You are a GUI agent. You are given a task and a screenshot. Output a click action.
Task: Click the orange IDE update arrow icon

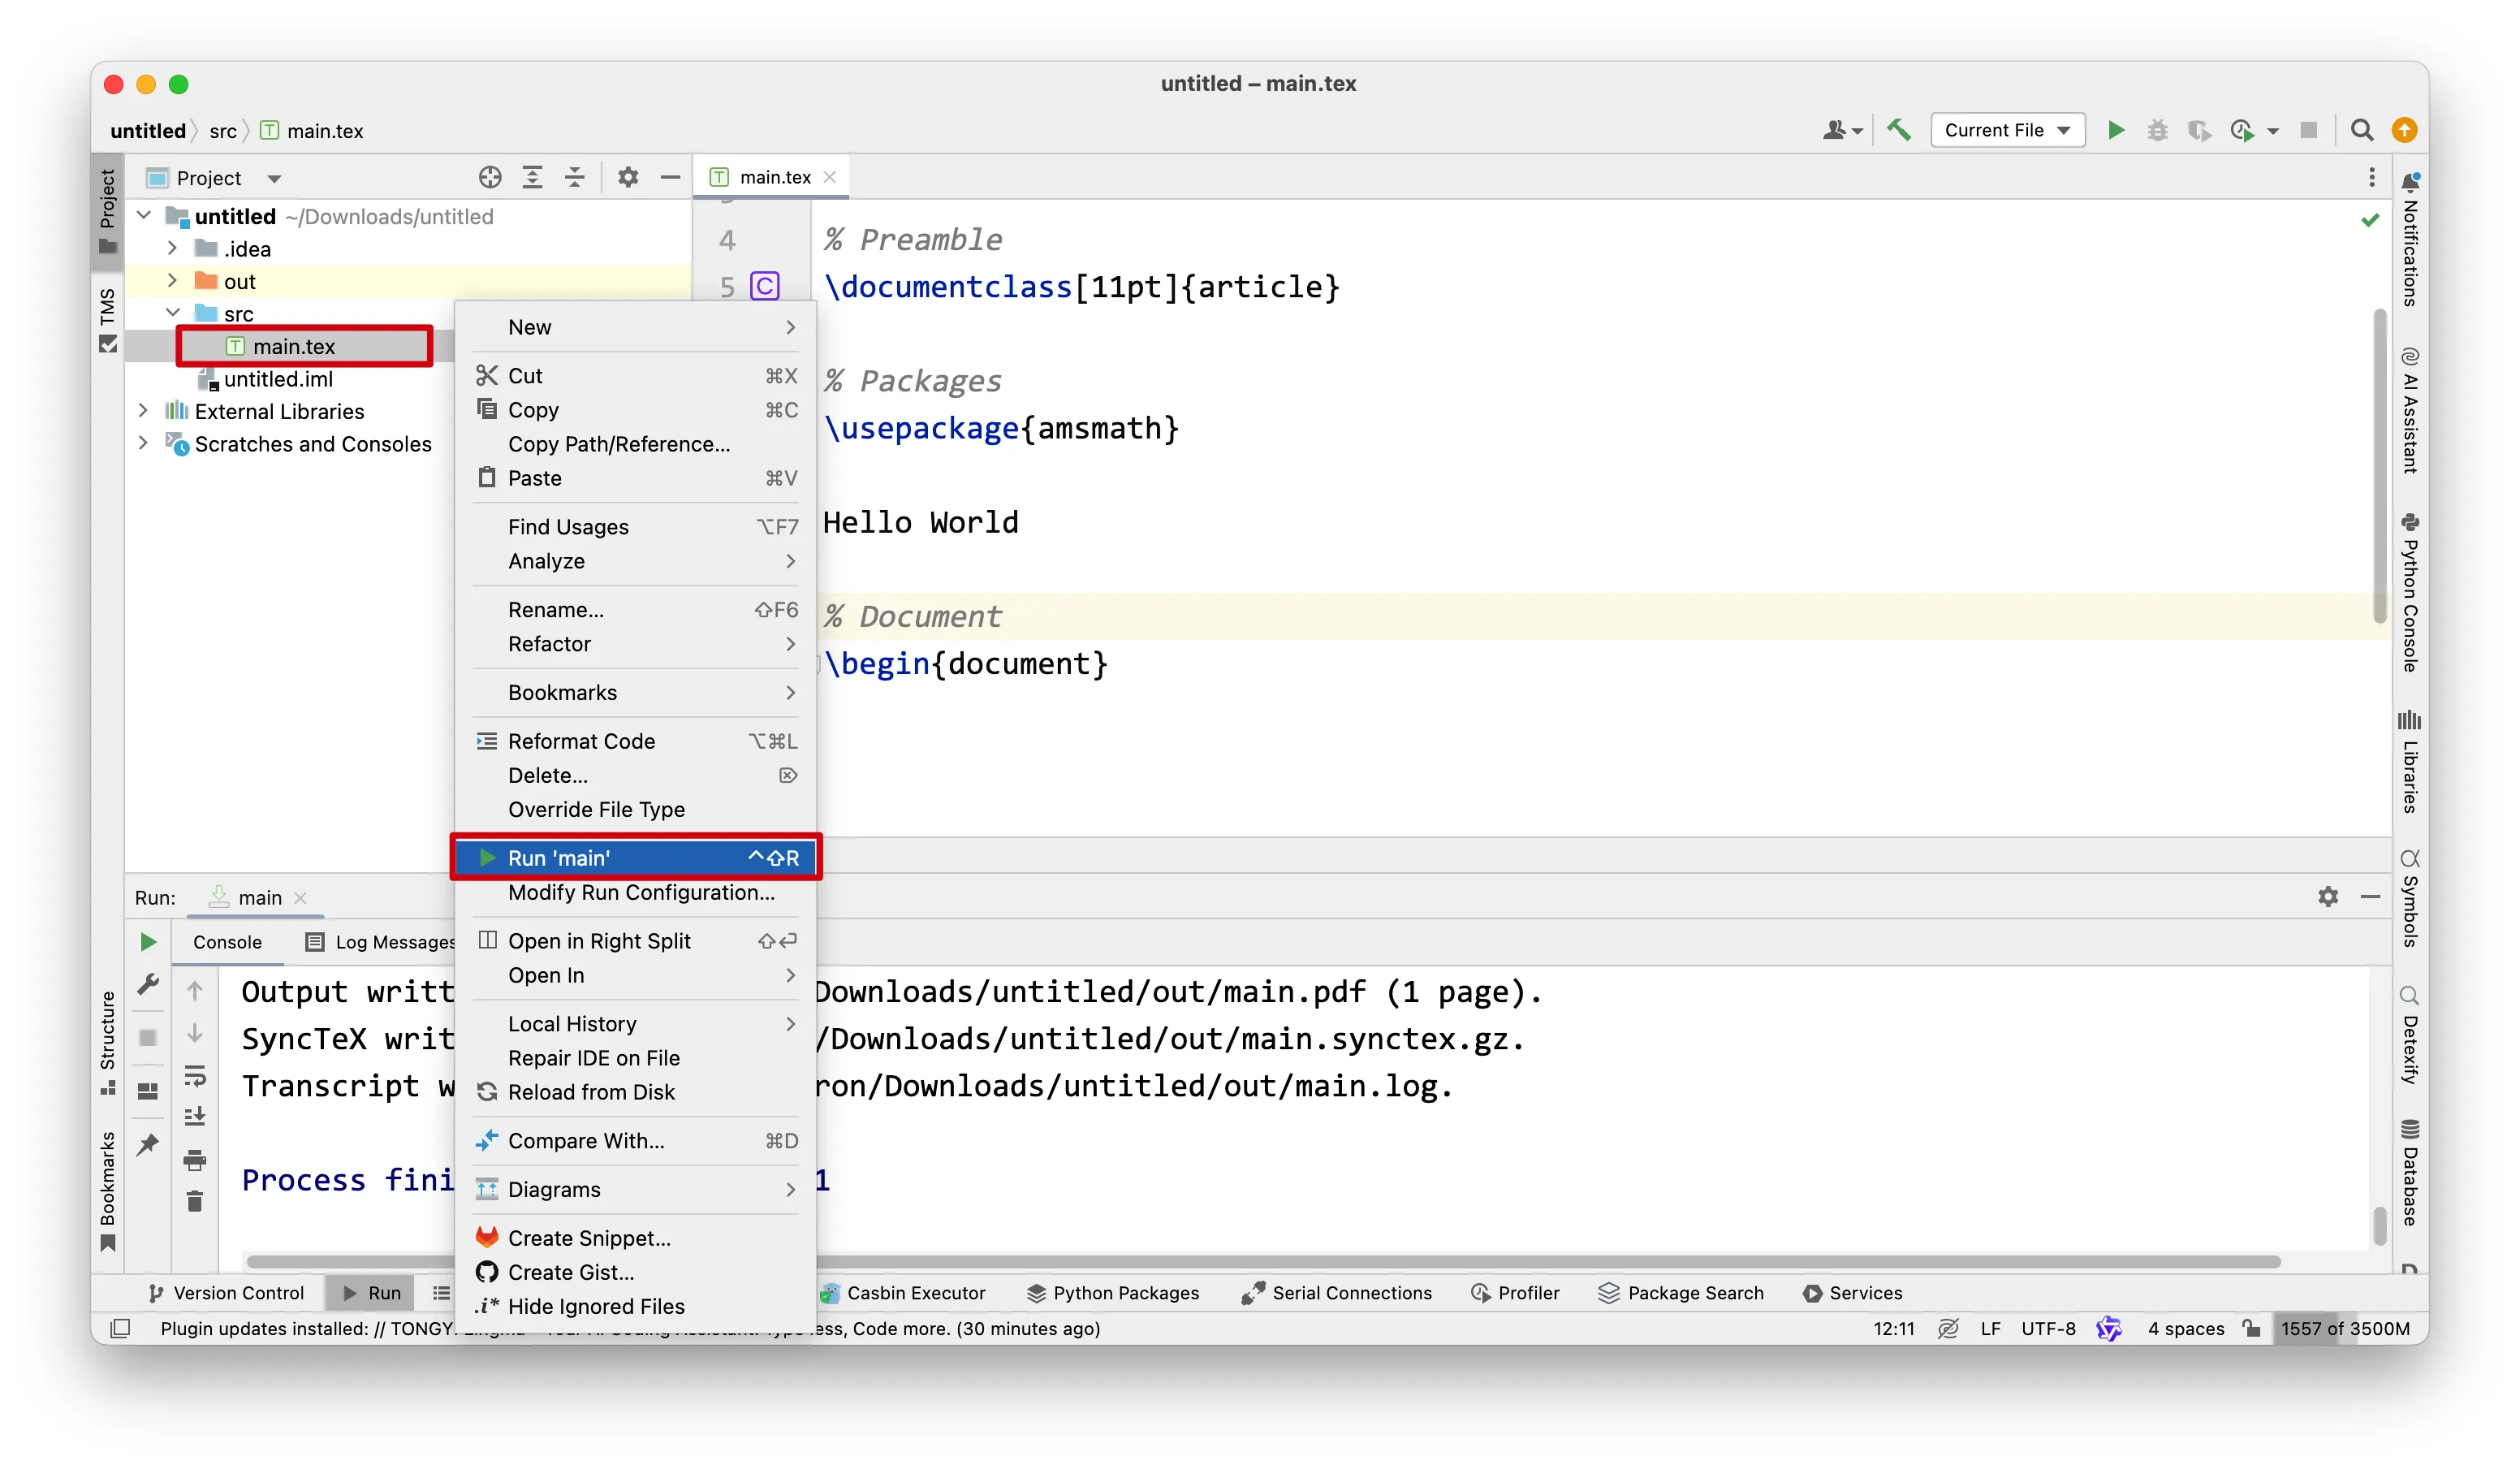pos(2404,130)
